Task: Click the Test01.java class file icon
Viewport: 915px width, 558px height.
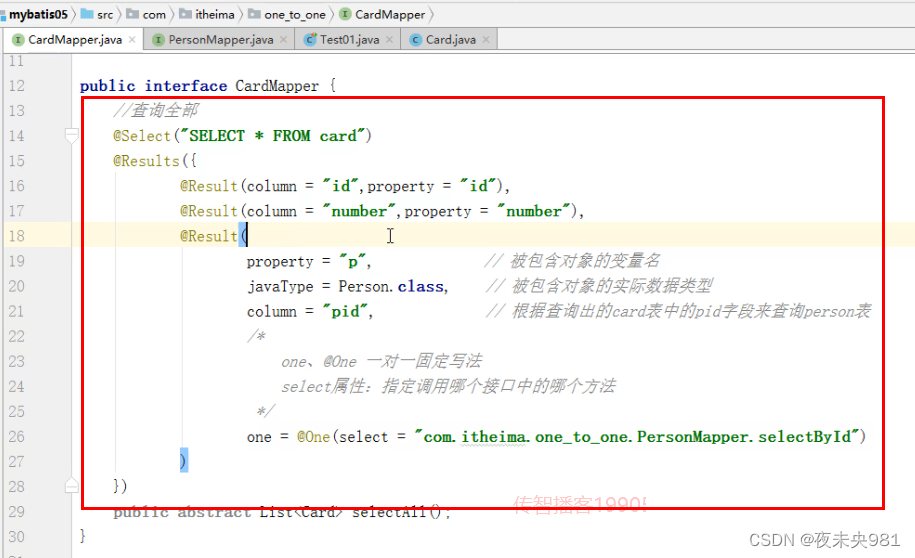Action: (x=310, y=40)
